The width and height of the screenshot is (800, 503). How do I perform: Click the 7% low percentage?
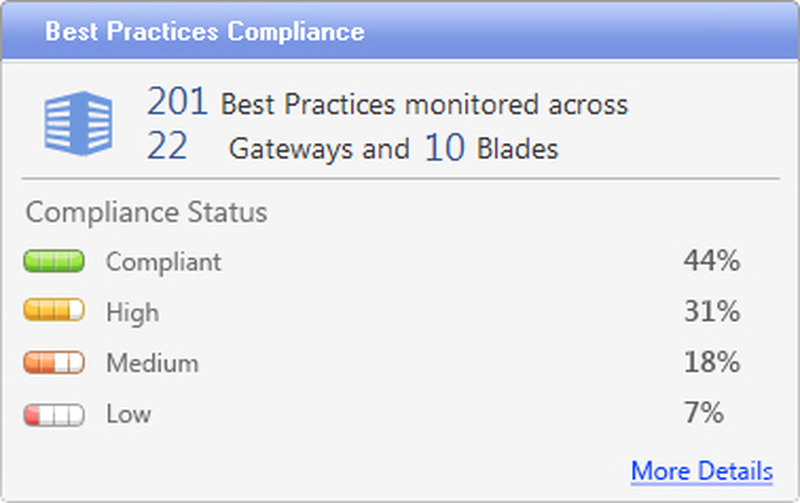click(x=703, y=413)
